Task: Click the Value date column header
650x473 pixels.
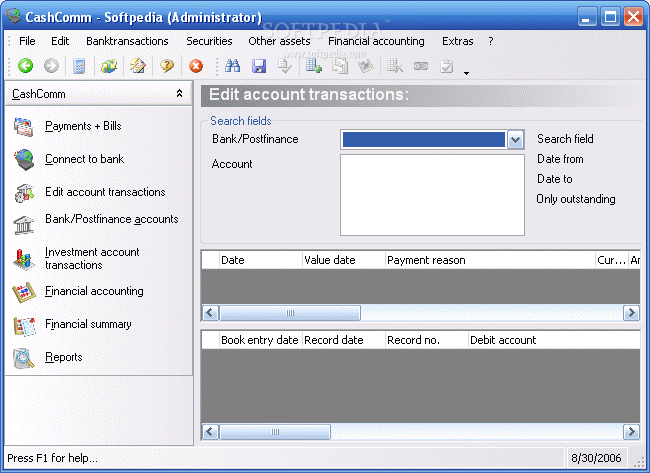Action: coord(344,260)
